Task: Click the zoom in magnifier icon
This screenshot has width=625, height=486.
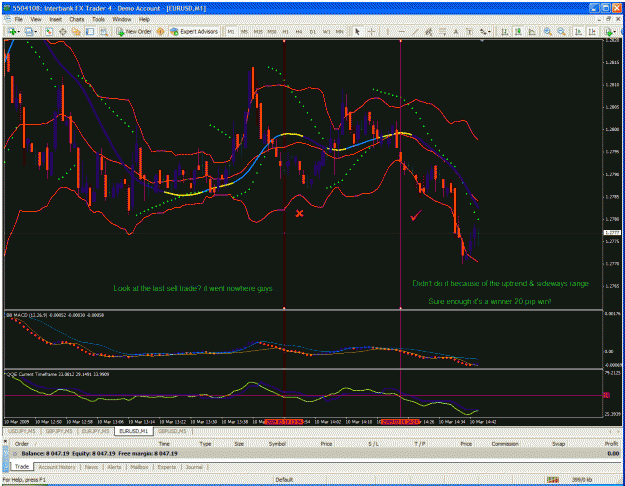Action: point(548,31)
